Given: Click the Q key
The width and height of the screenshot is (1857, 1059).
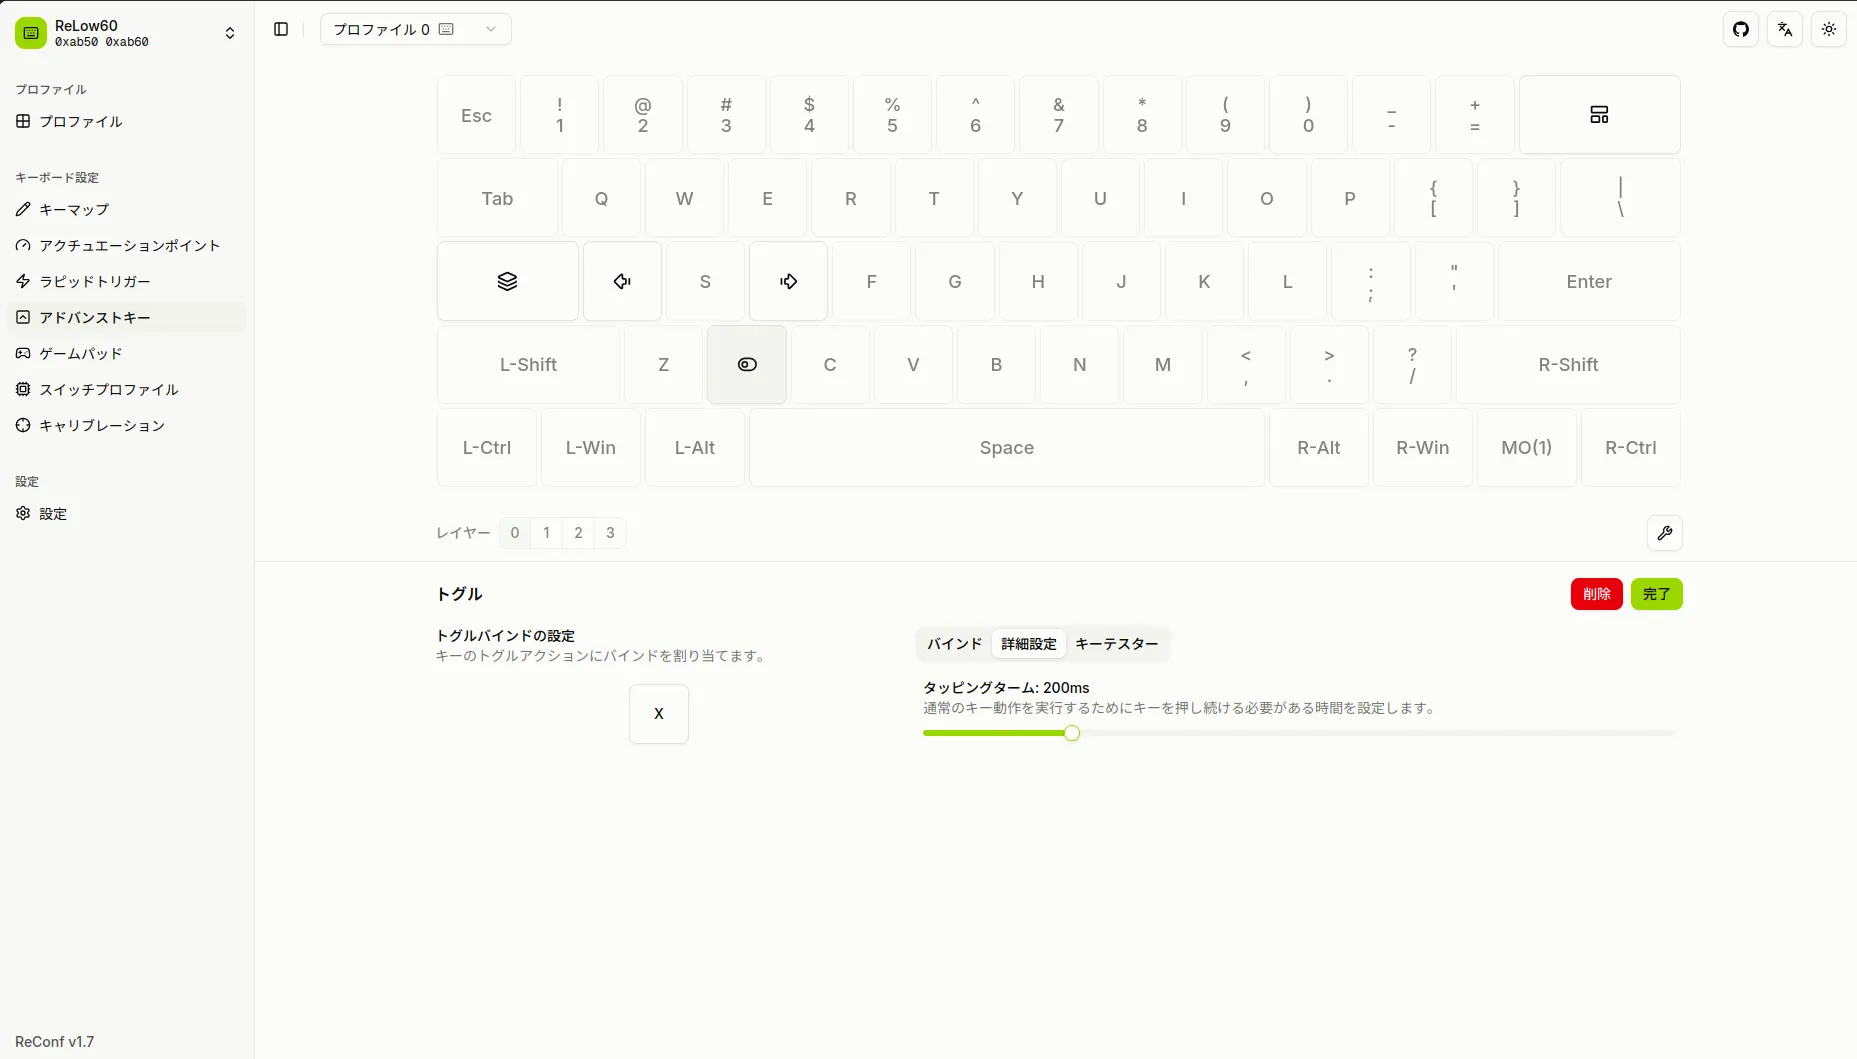Looking at the screenshot, I should [x=601, y=198].
